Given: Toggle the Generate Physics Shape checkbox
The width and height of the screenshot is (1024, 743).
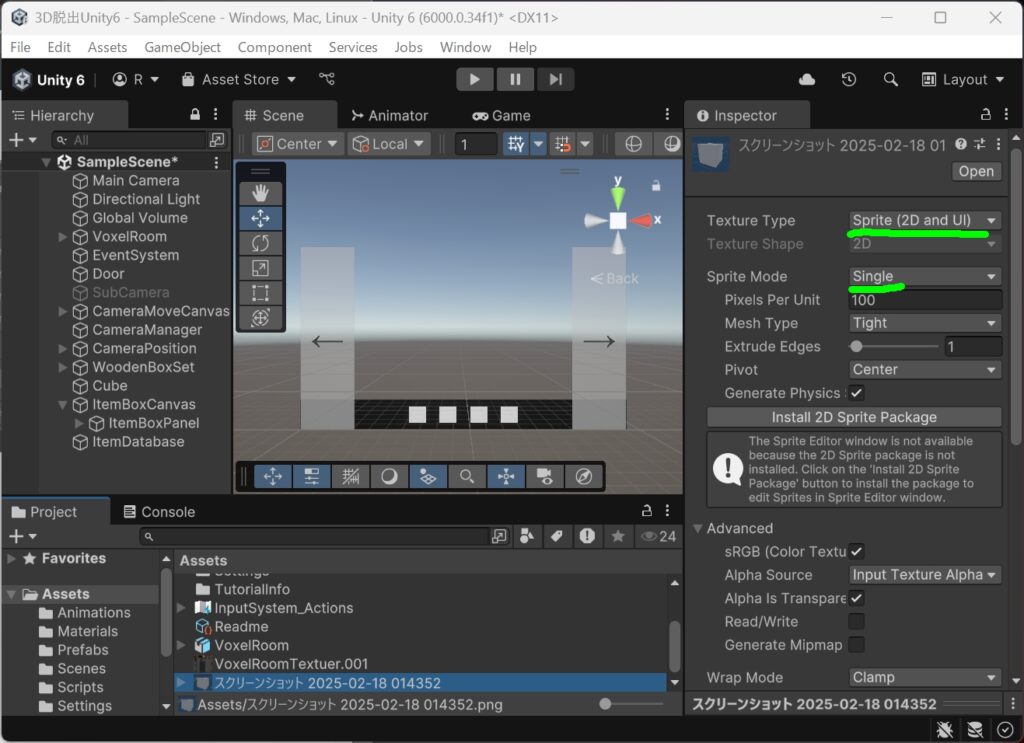Looking at the screenshot, I should pyautogui.click(x=856, y=393).
